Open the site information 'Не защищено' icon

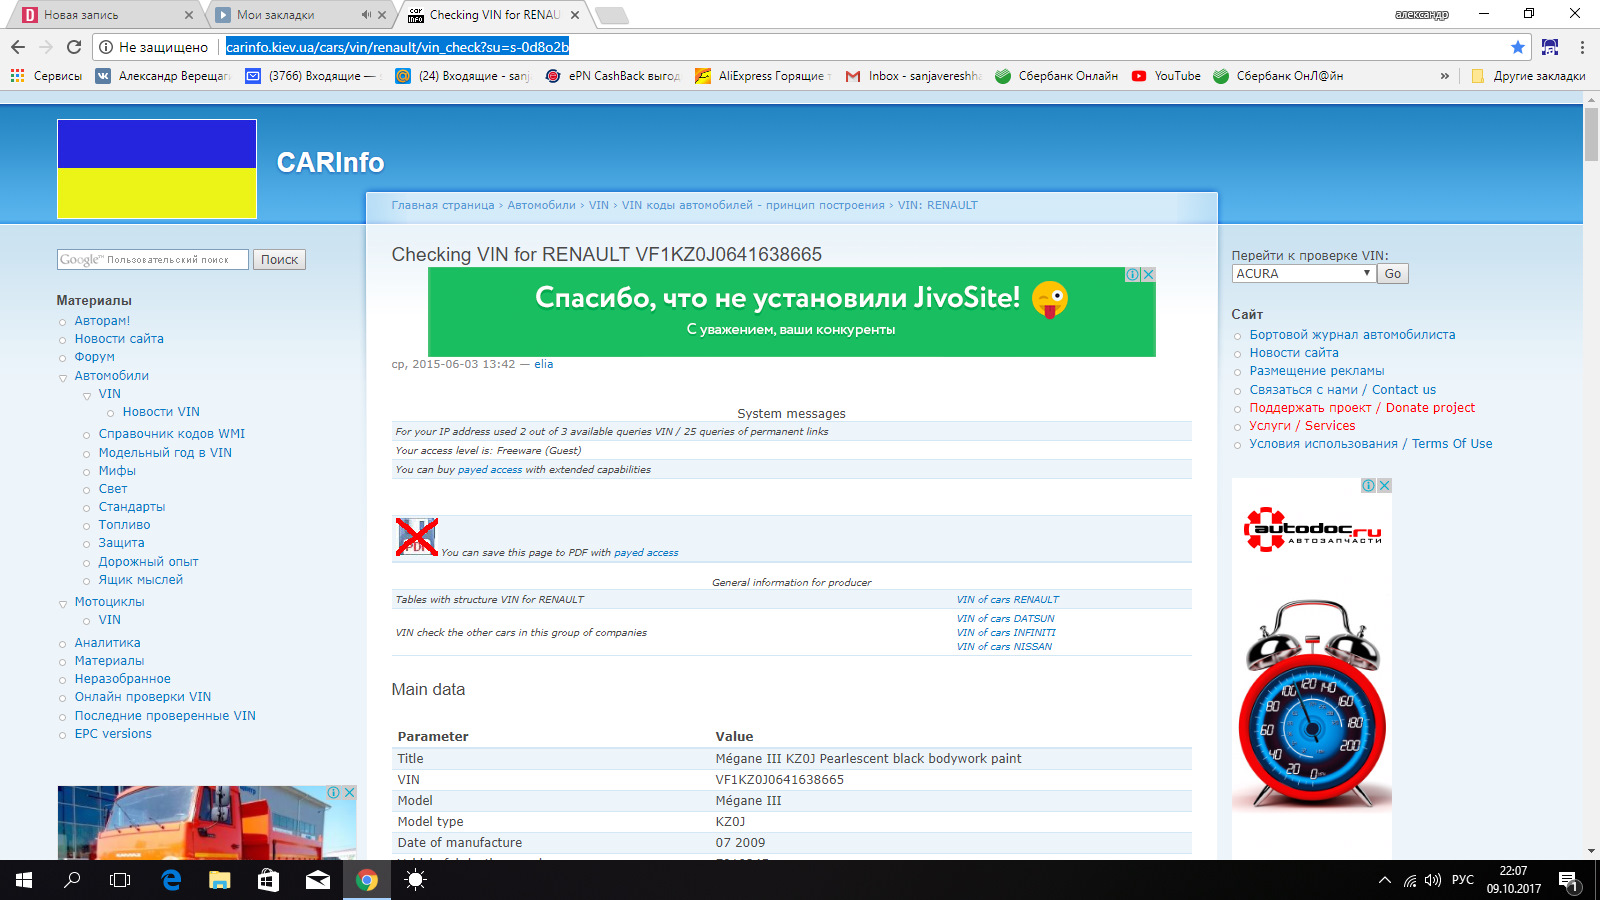click(106, 47)
